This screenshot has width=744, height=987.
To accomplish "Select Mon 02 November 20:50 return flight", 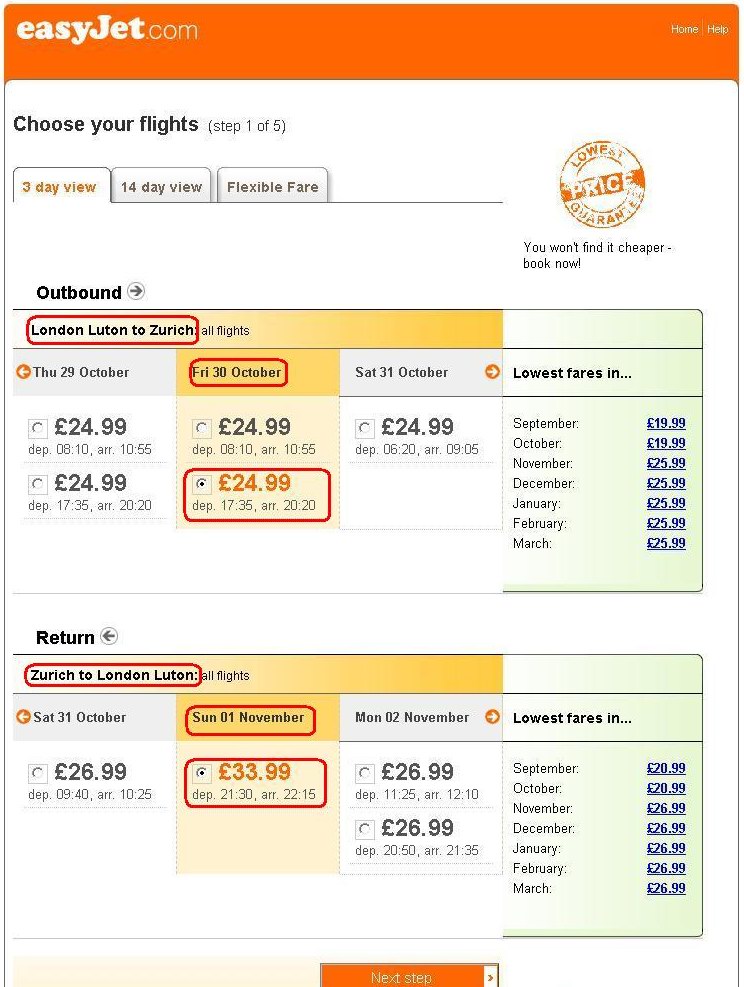I will (365, 830).
